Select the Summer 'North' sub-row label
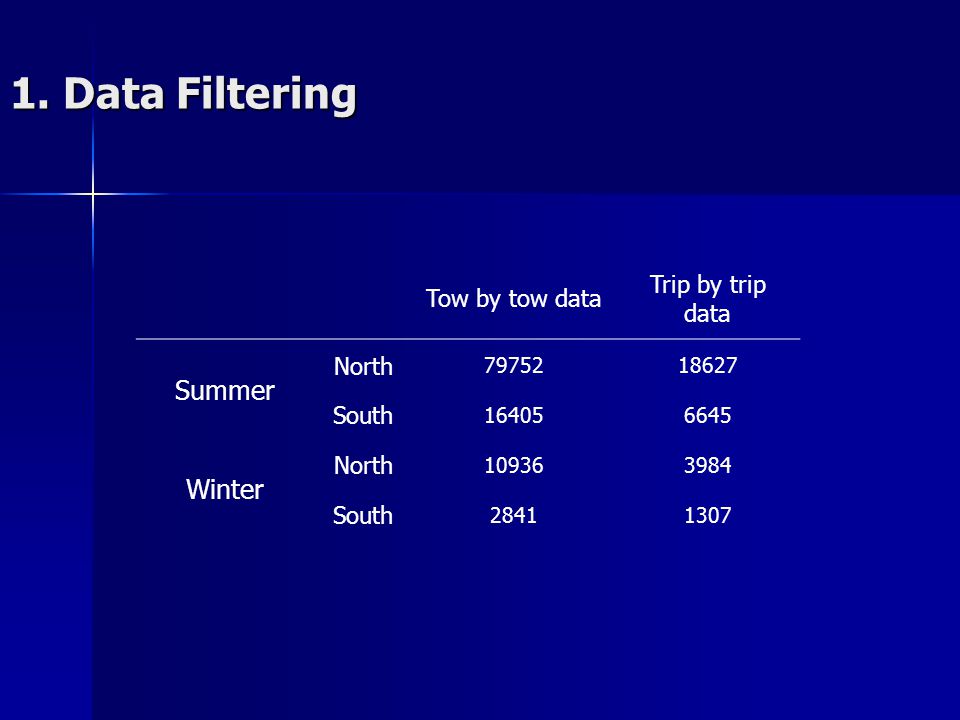This screenshot has height=720, width=960. click(x=363, y=366)
